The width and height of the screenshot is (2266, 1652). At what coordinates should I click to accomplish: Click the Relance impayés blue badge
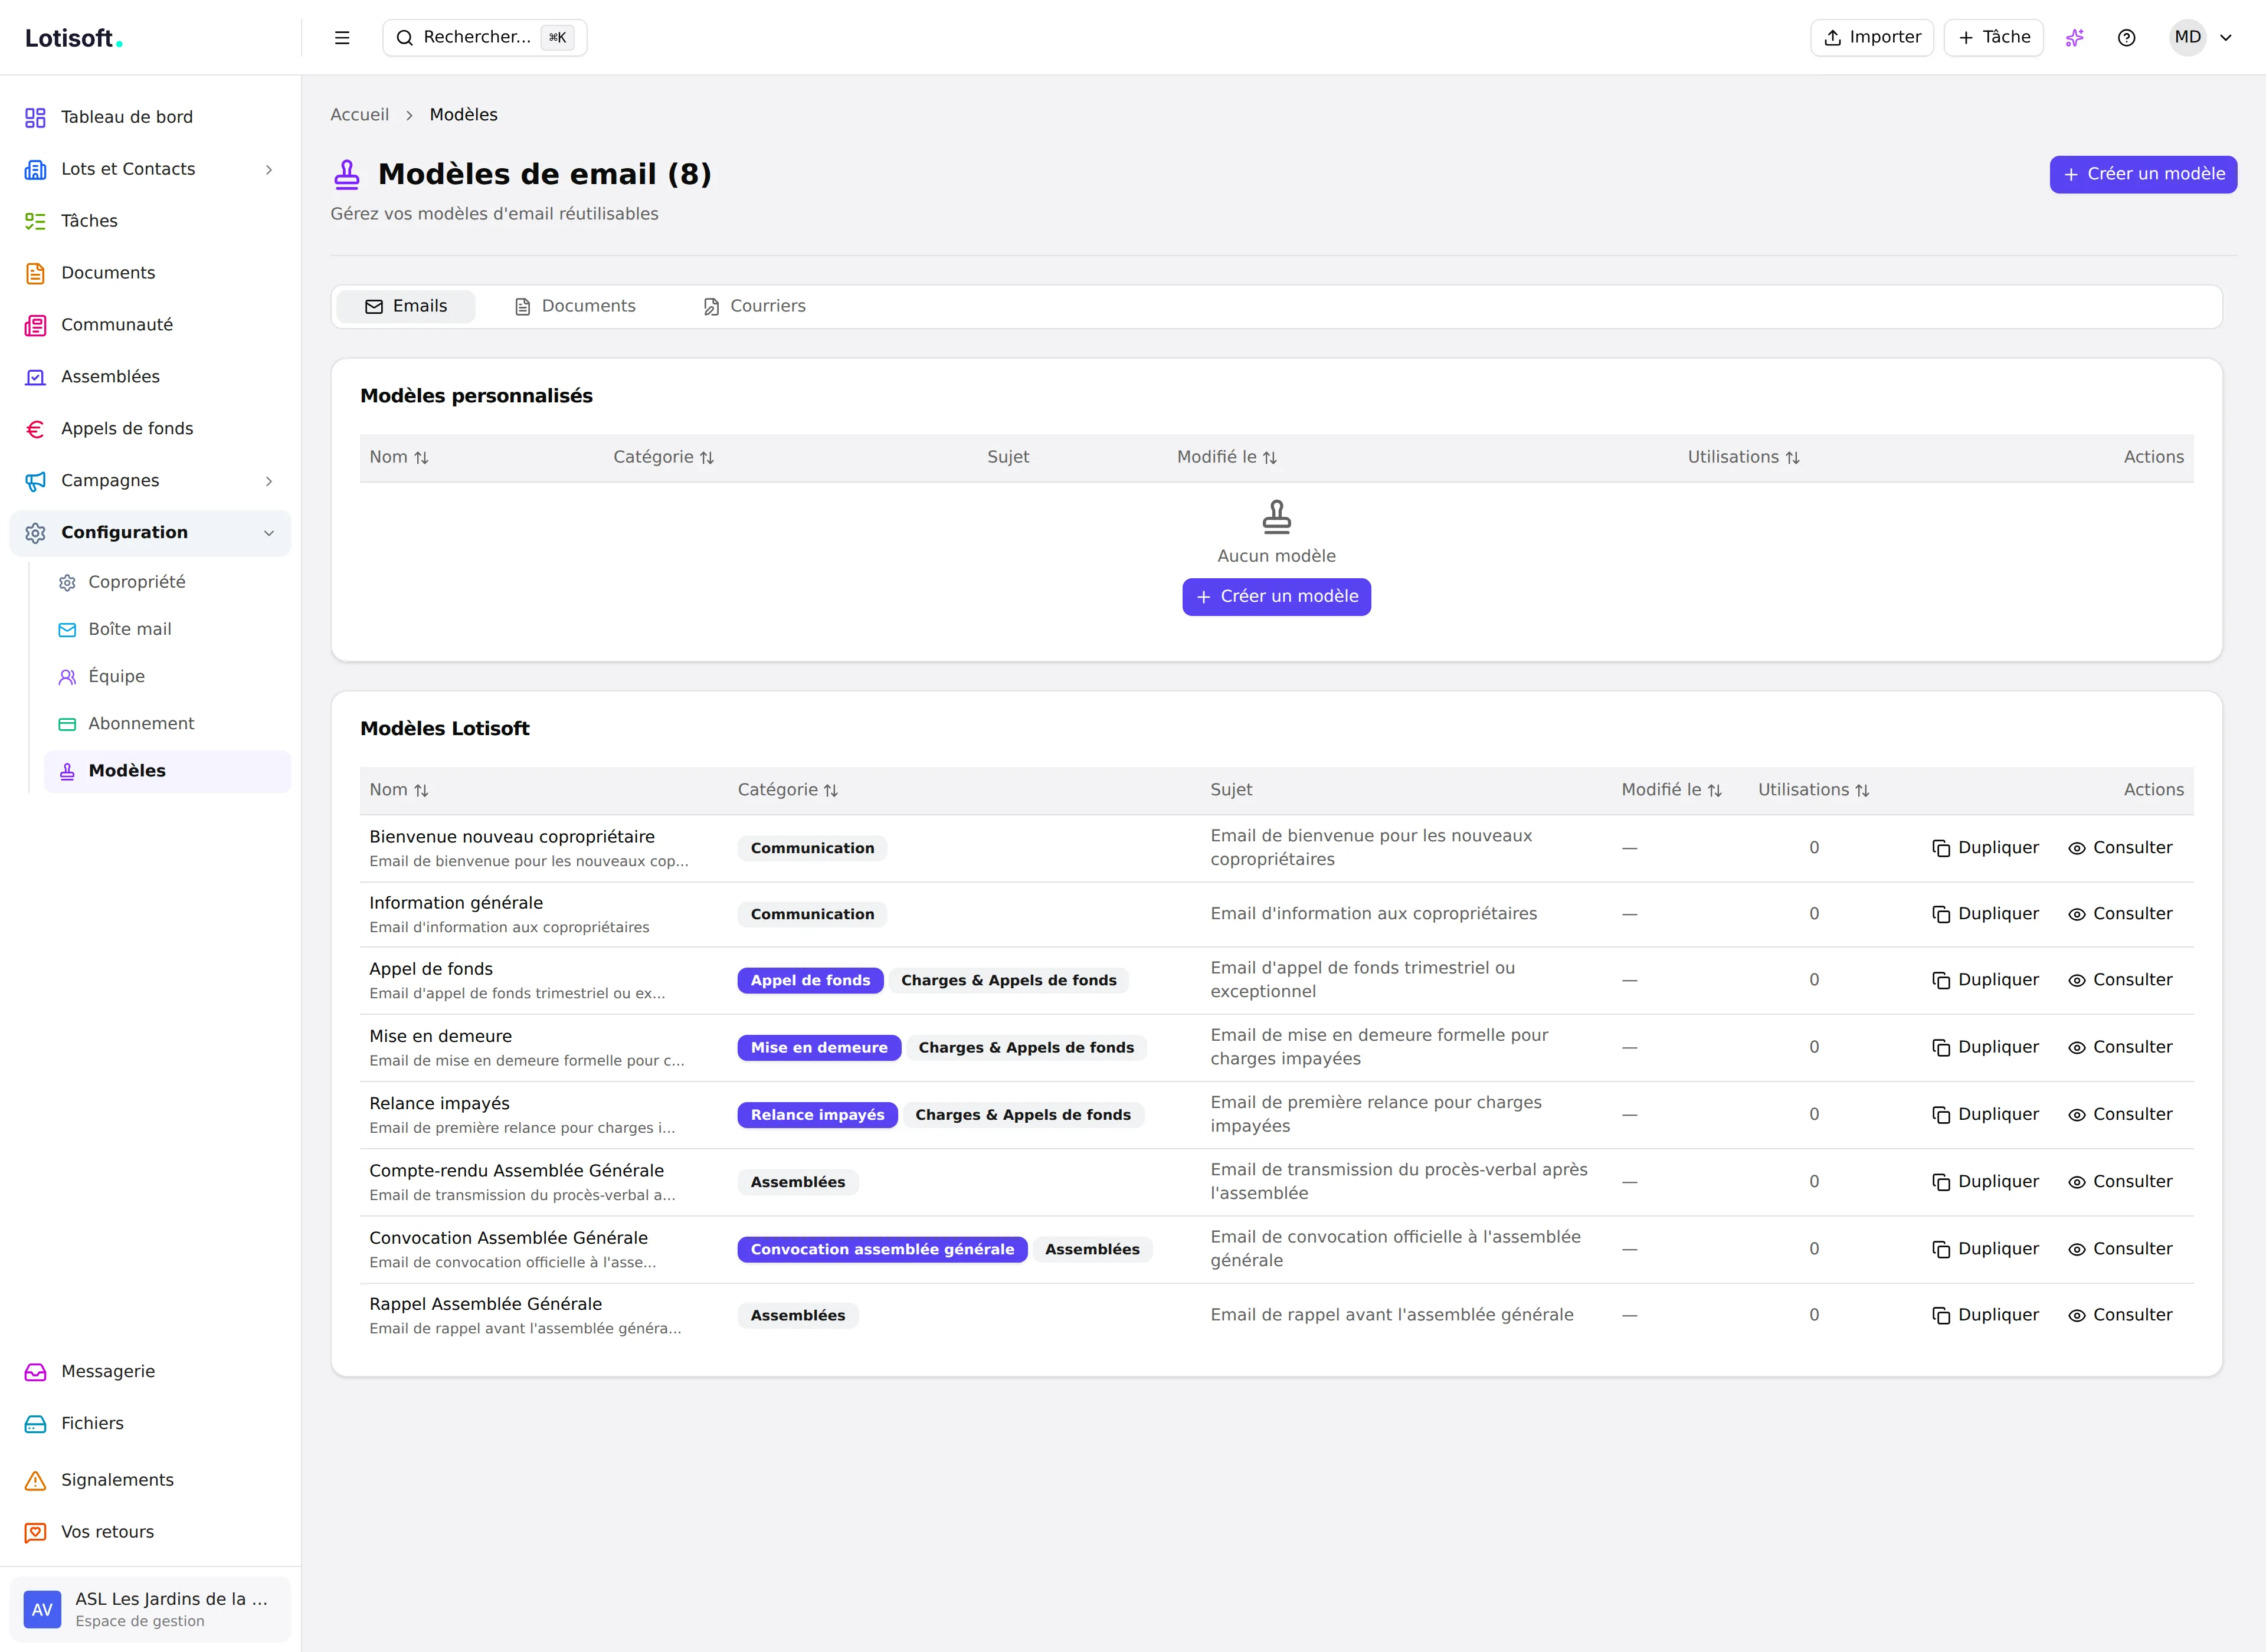pos(817,1115)
